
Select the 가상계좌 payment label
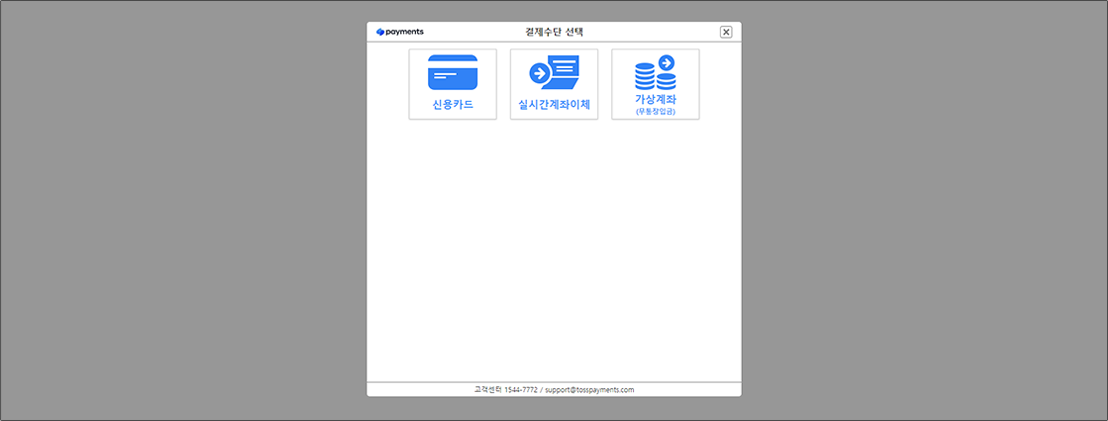[655, 100]
